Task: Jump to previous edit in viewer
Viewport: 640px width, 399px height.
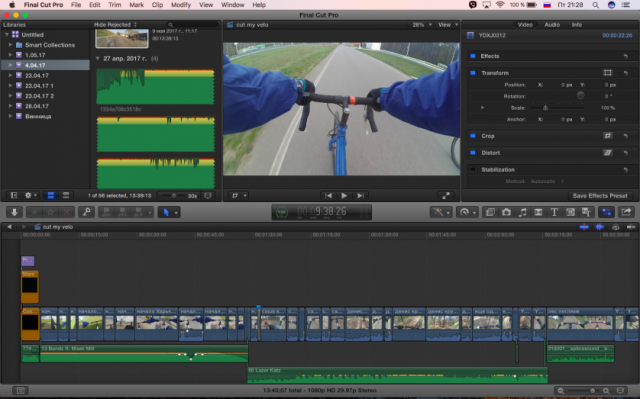Action: coord(328,196)
